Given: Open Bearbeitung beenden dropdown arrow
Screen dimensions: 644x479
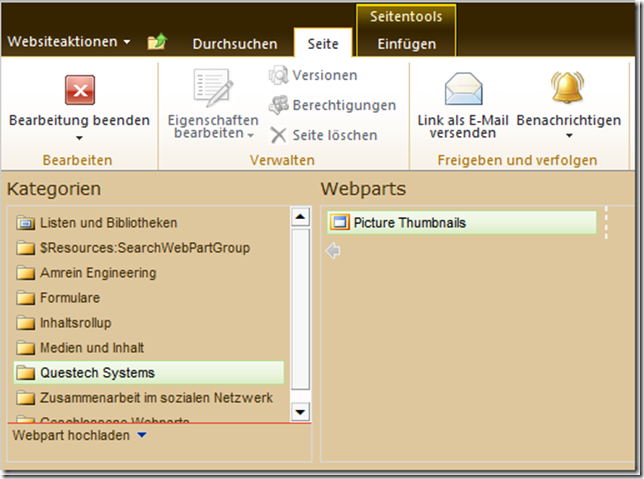Looking at the screenshot, I should point(79,138).
